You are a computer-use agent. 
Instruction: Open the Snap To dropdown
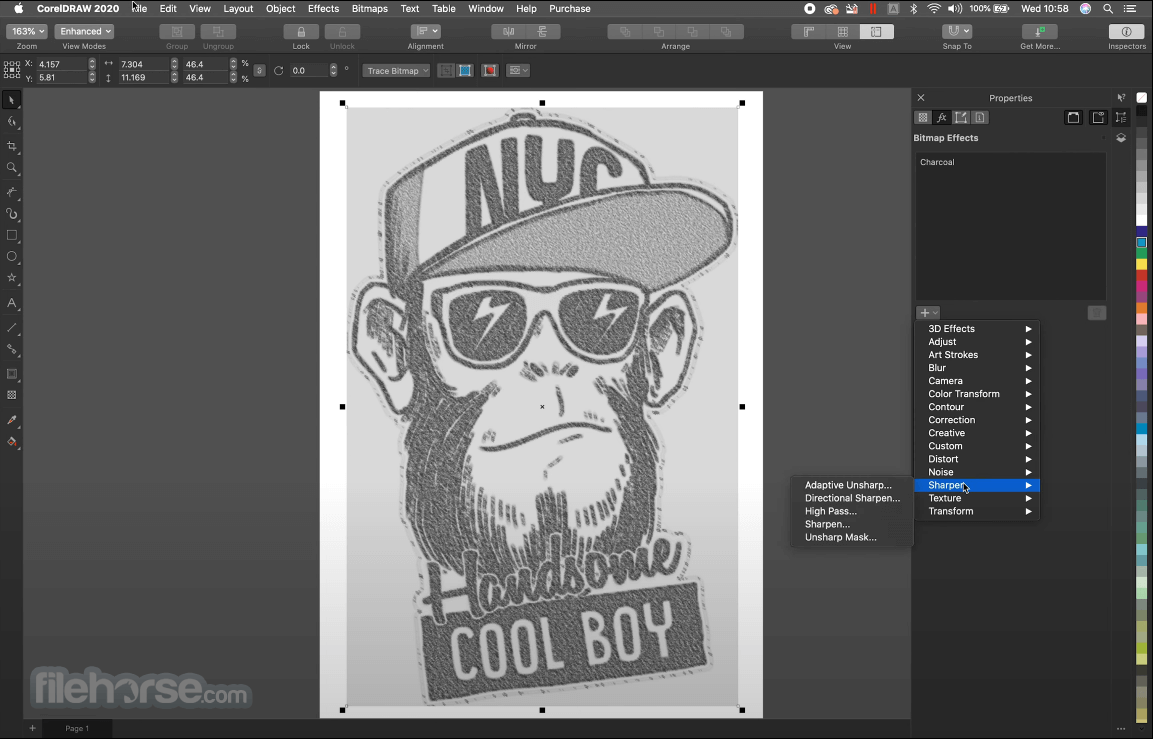click(x=957, y=32)
